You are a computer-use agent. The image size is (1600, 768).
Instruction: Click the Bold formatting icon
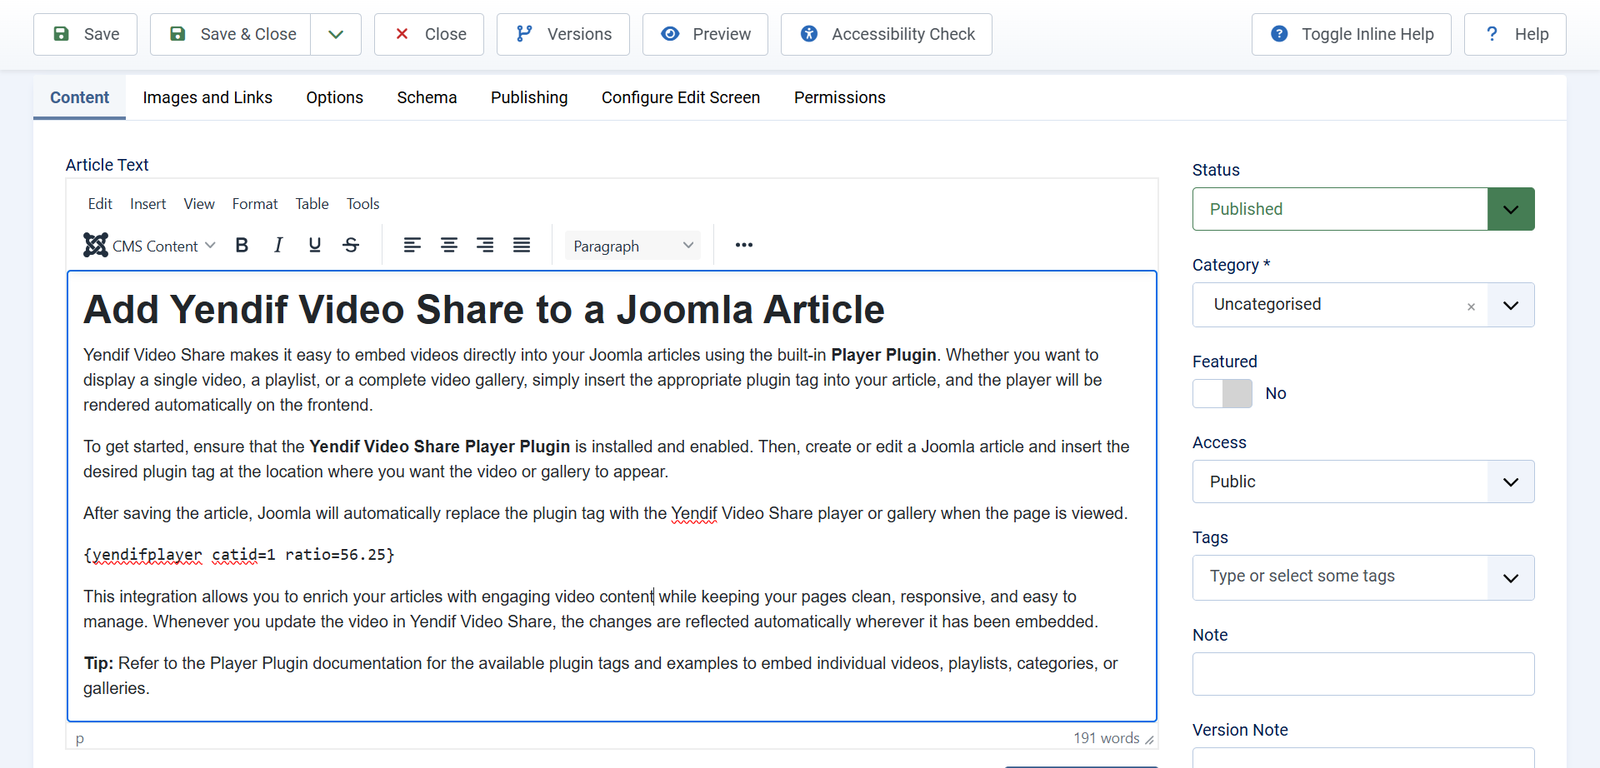(x=242, y=245)
